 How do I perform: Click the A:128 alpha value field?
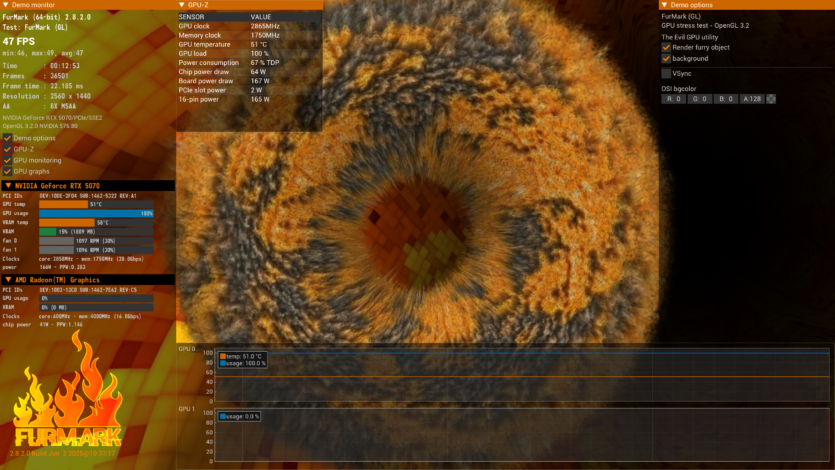point(752,99)
